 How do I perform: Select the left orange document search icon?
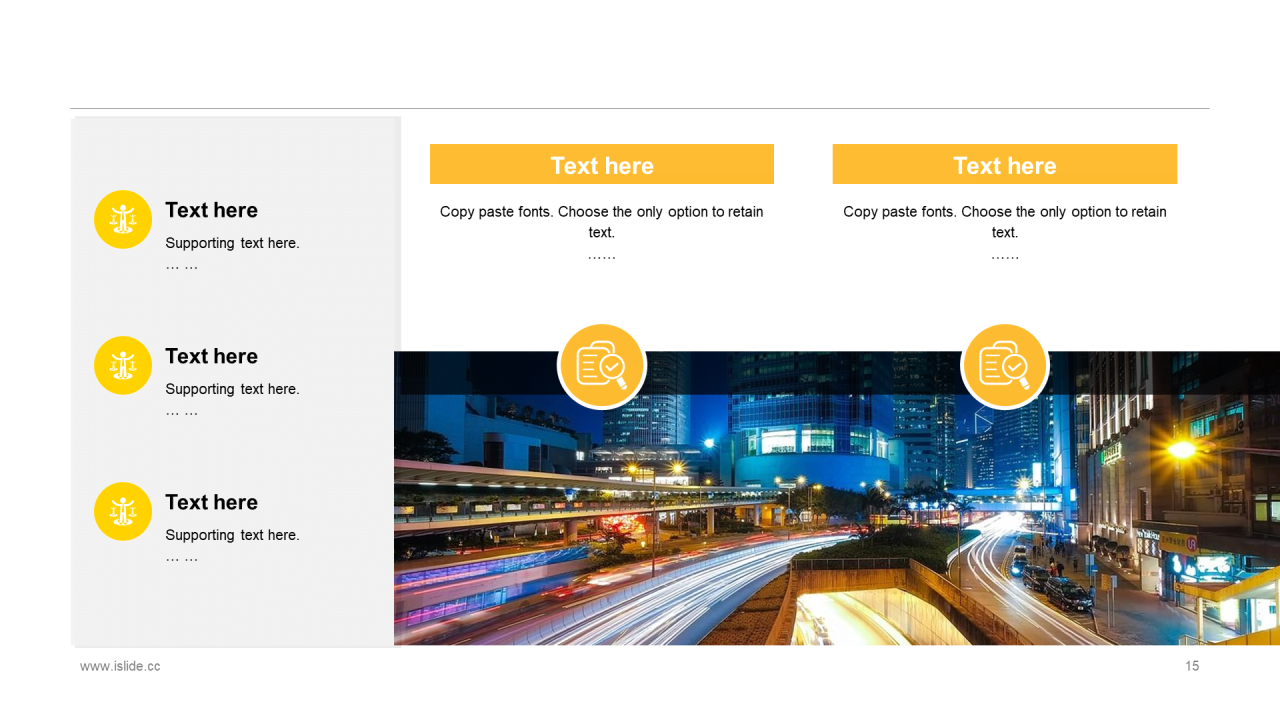tap(601, 366)
